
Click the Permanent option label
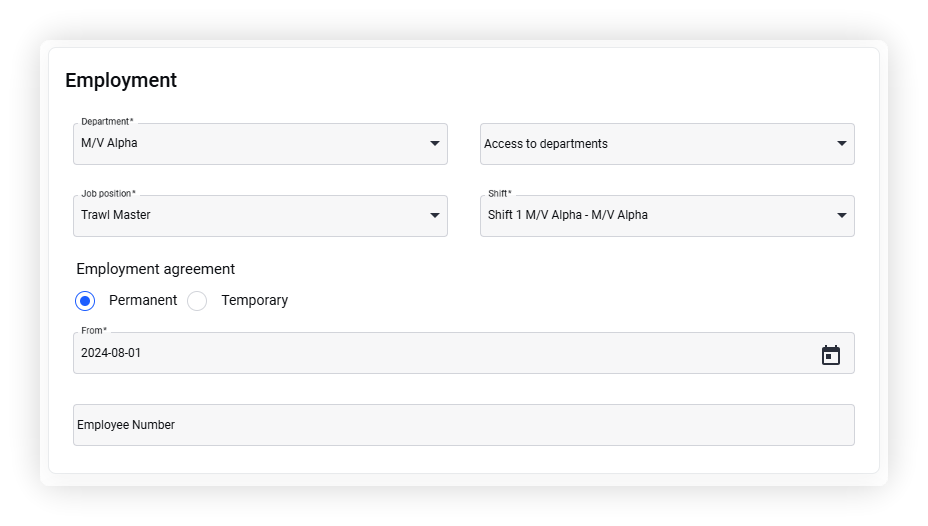(x=143, y=301)
